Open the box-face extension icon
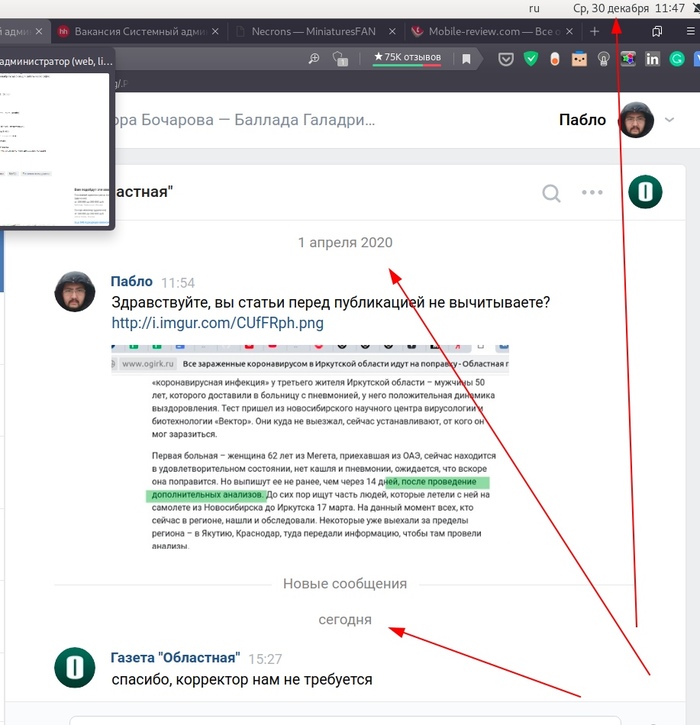This screenshot has height=725, width=700. [579, 59]
